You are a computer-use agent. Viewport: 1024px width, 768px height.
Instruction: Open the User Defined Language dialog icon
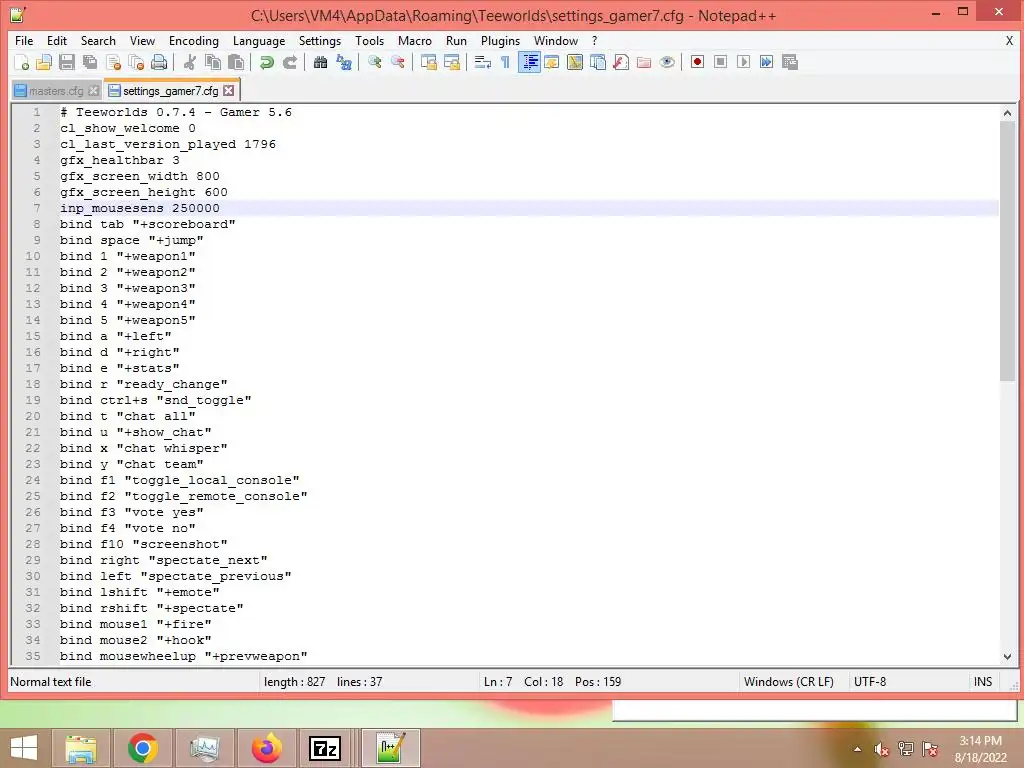[552, 62]
